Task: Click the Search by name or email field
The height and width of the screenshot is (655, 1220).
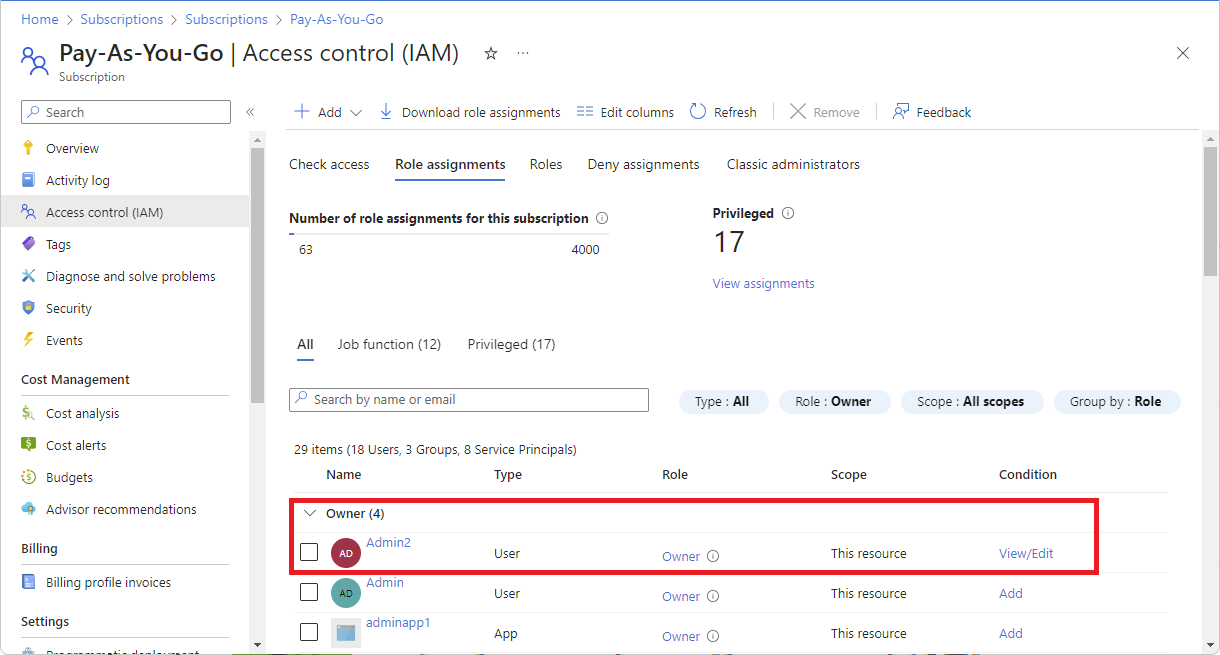Action: pyautogui.click(x=468, y=400)
